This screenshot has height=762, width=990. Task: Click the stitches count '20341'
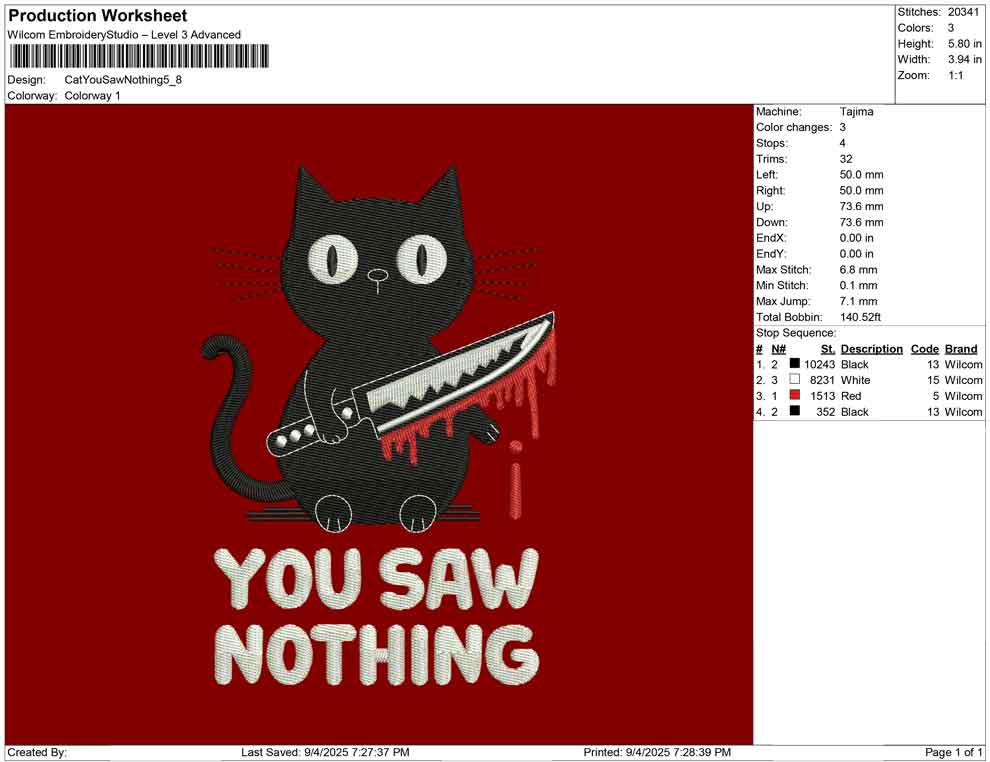963,12
